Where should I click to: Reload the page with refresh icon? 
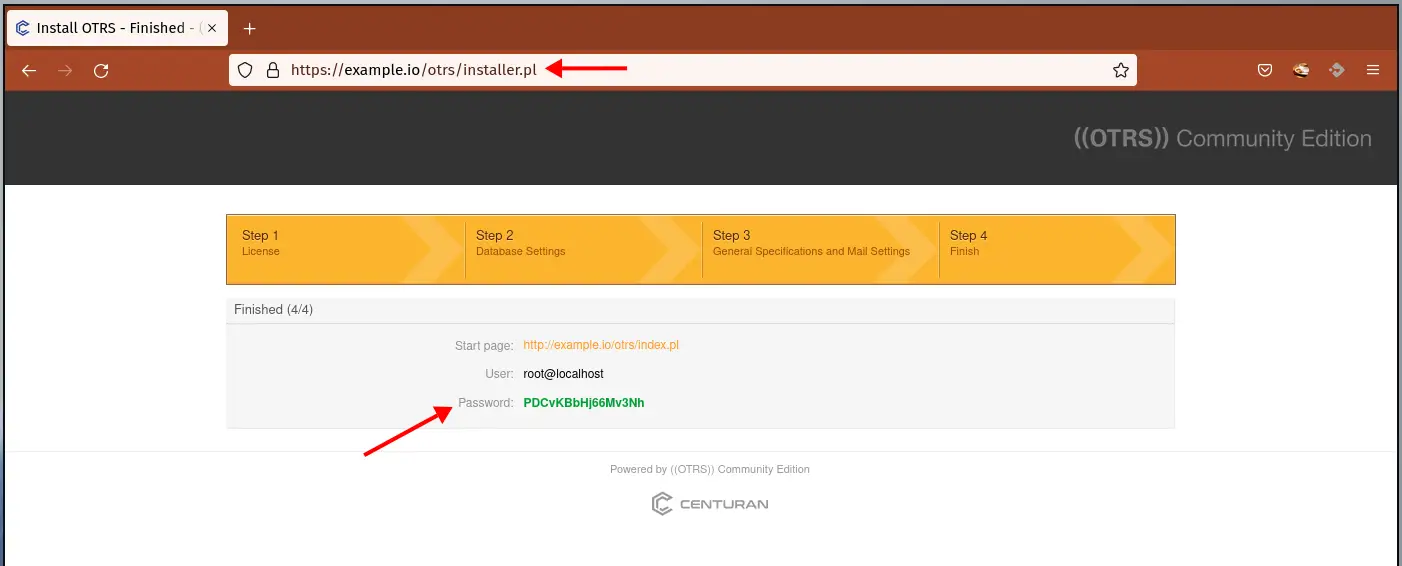click(101, 71)
